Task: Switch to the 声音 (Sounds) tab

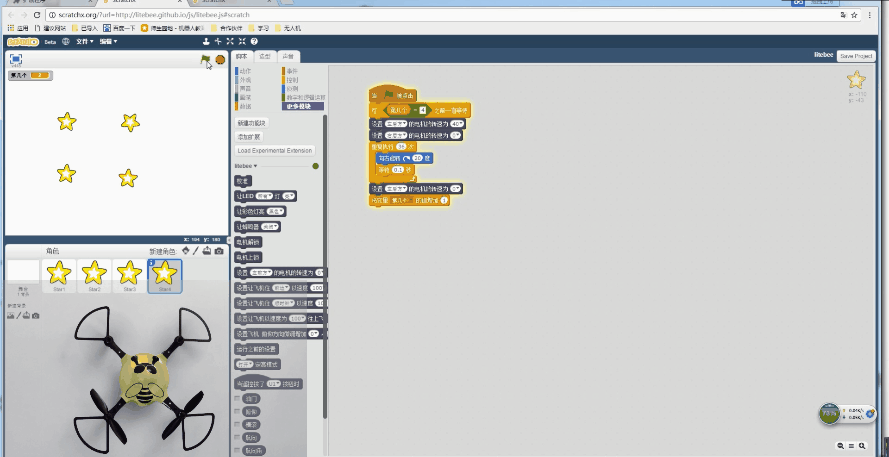Action: click(288, 56)
